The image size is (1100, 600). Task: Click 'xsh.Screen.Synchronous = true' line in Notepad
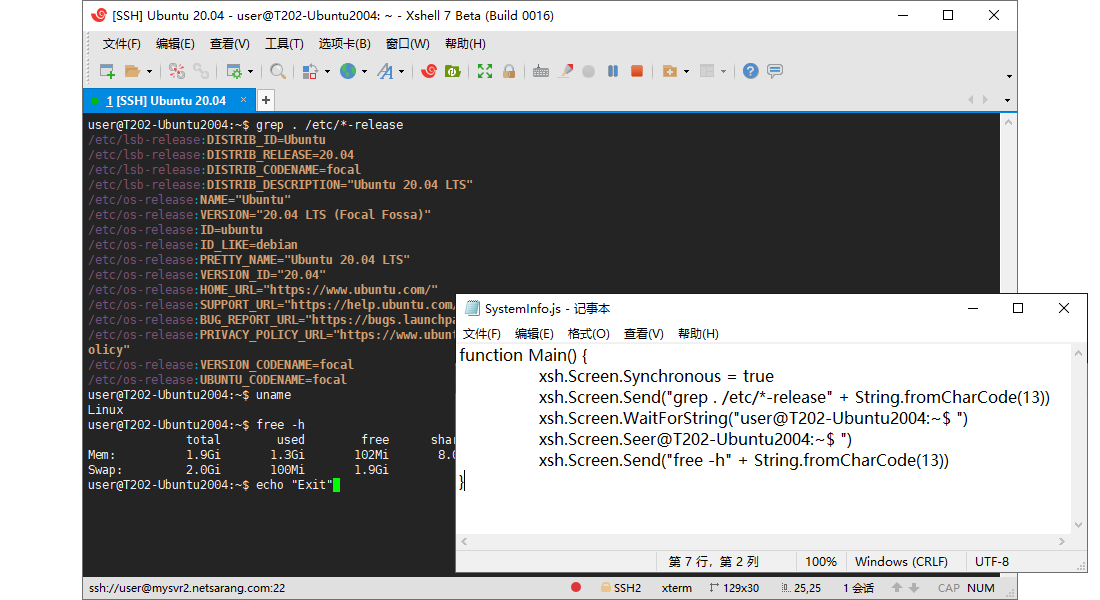656,376
